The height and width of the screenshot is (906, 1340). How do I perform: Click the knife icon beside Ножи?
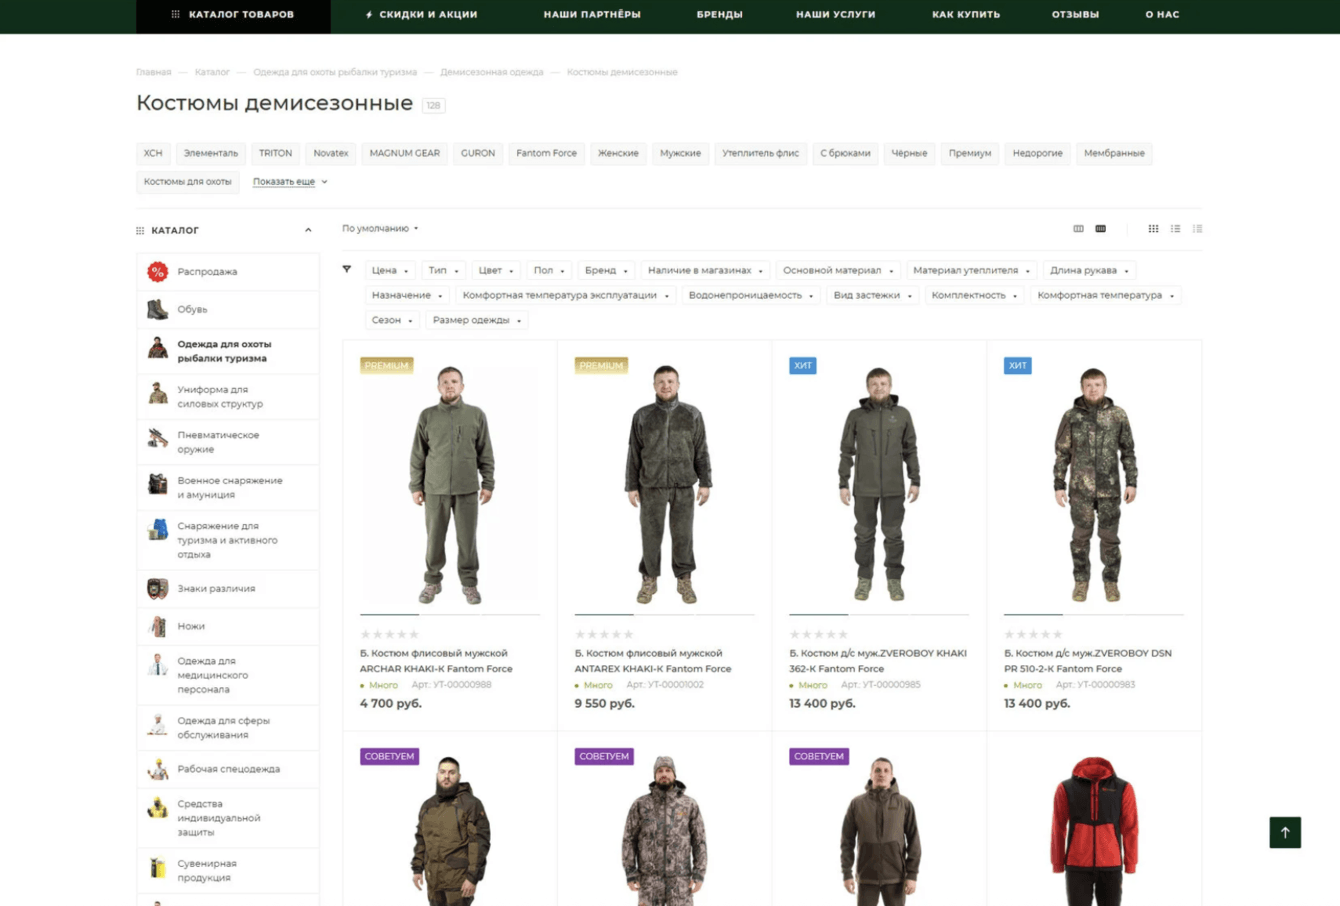(157, 627)
